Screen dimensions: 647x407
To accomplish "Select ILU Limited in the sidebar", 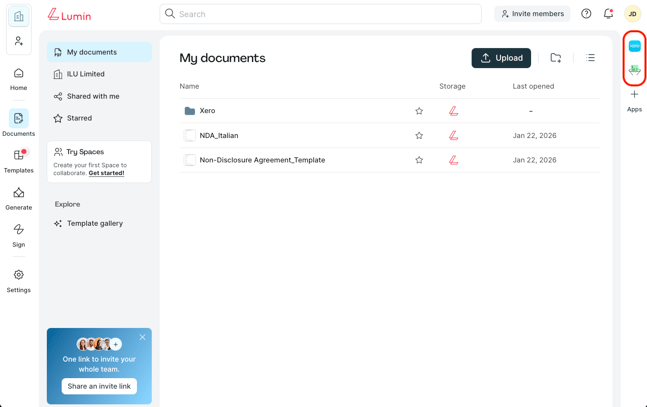I will click(99, 74).
